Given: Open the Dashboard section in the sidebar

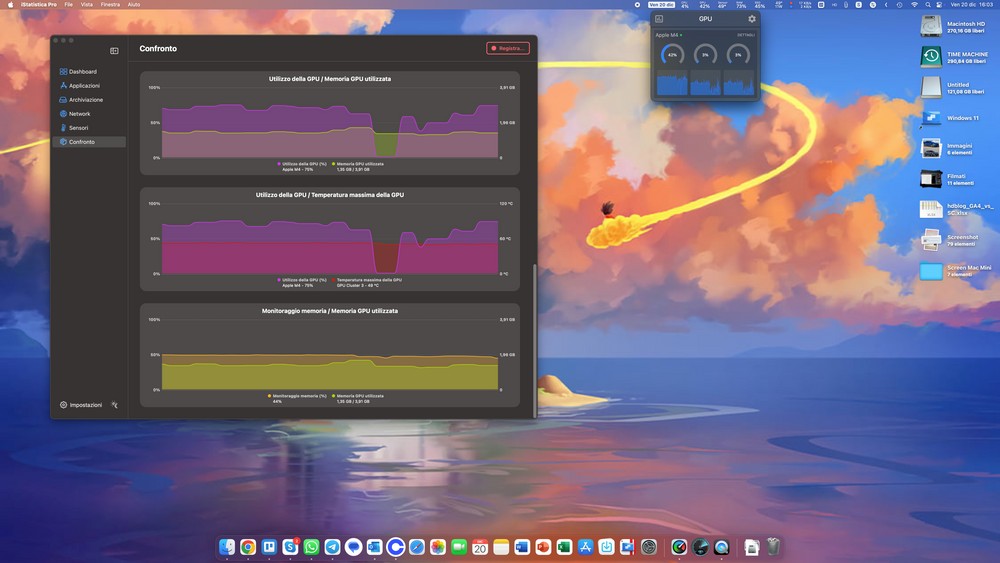Looking at the screenshot, I should (x=82, y=72).
